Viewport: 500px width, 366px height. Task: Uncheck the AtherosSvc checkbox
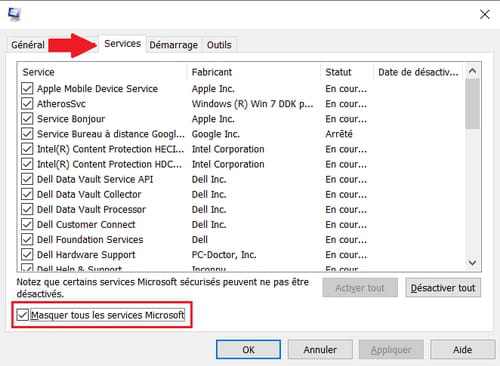click(27, 104)
